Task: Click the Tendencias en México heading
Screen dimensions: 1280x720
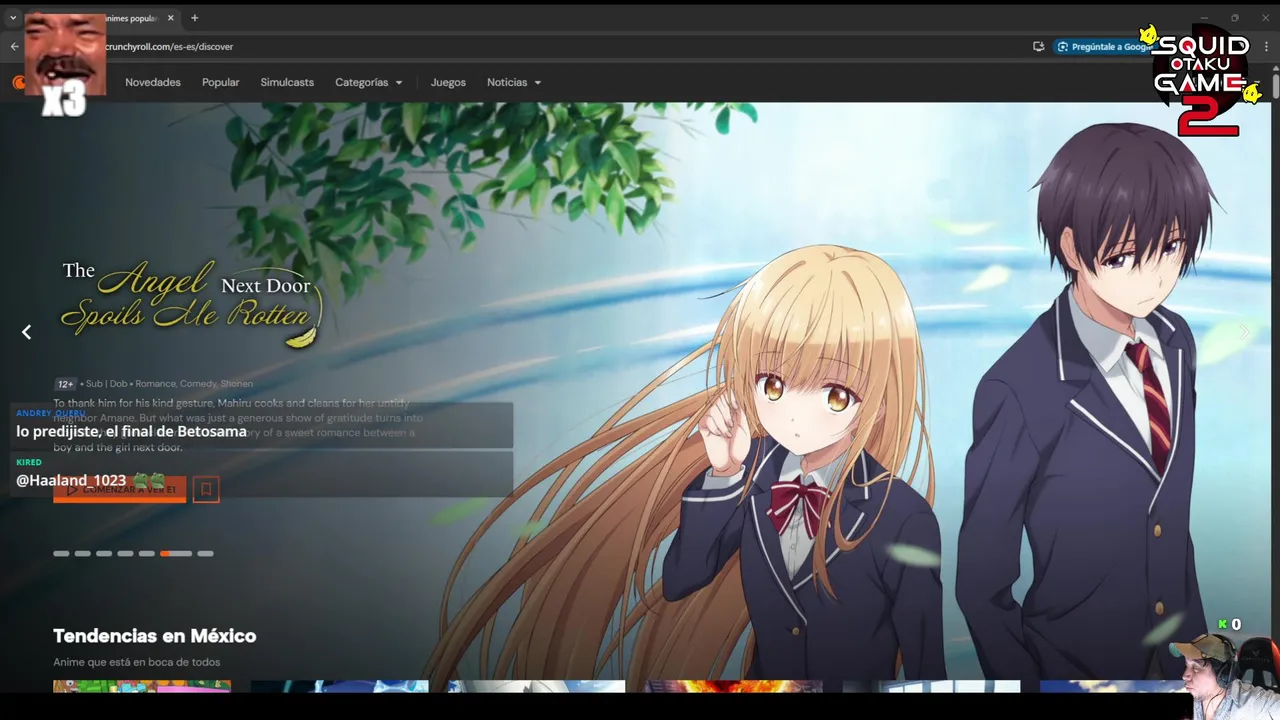Action: [154, 636]
